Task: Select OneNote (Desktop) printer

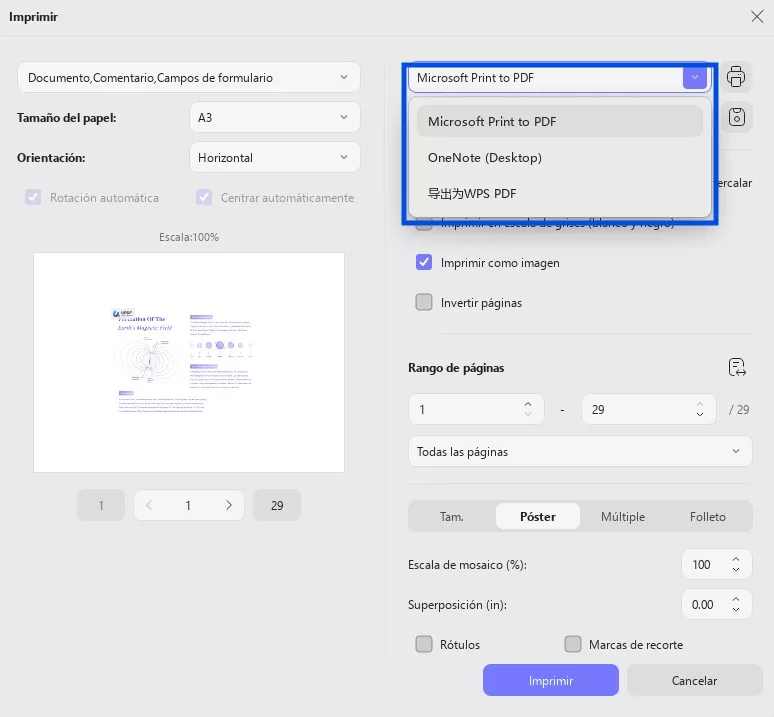Action: pos(559,157)
